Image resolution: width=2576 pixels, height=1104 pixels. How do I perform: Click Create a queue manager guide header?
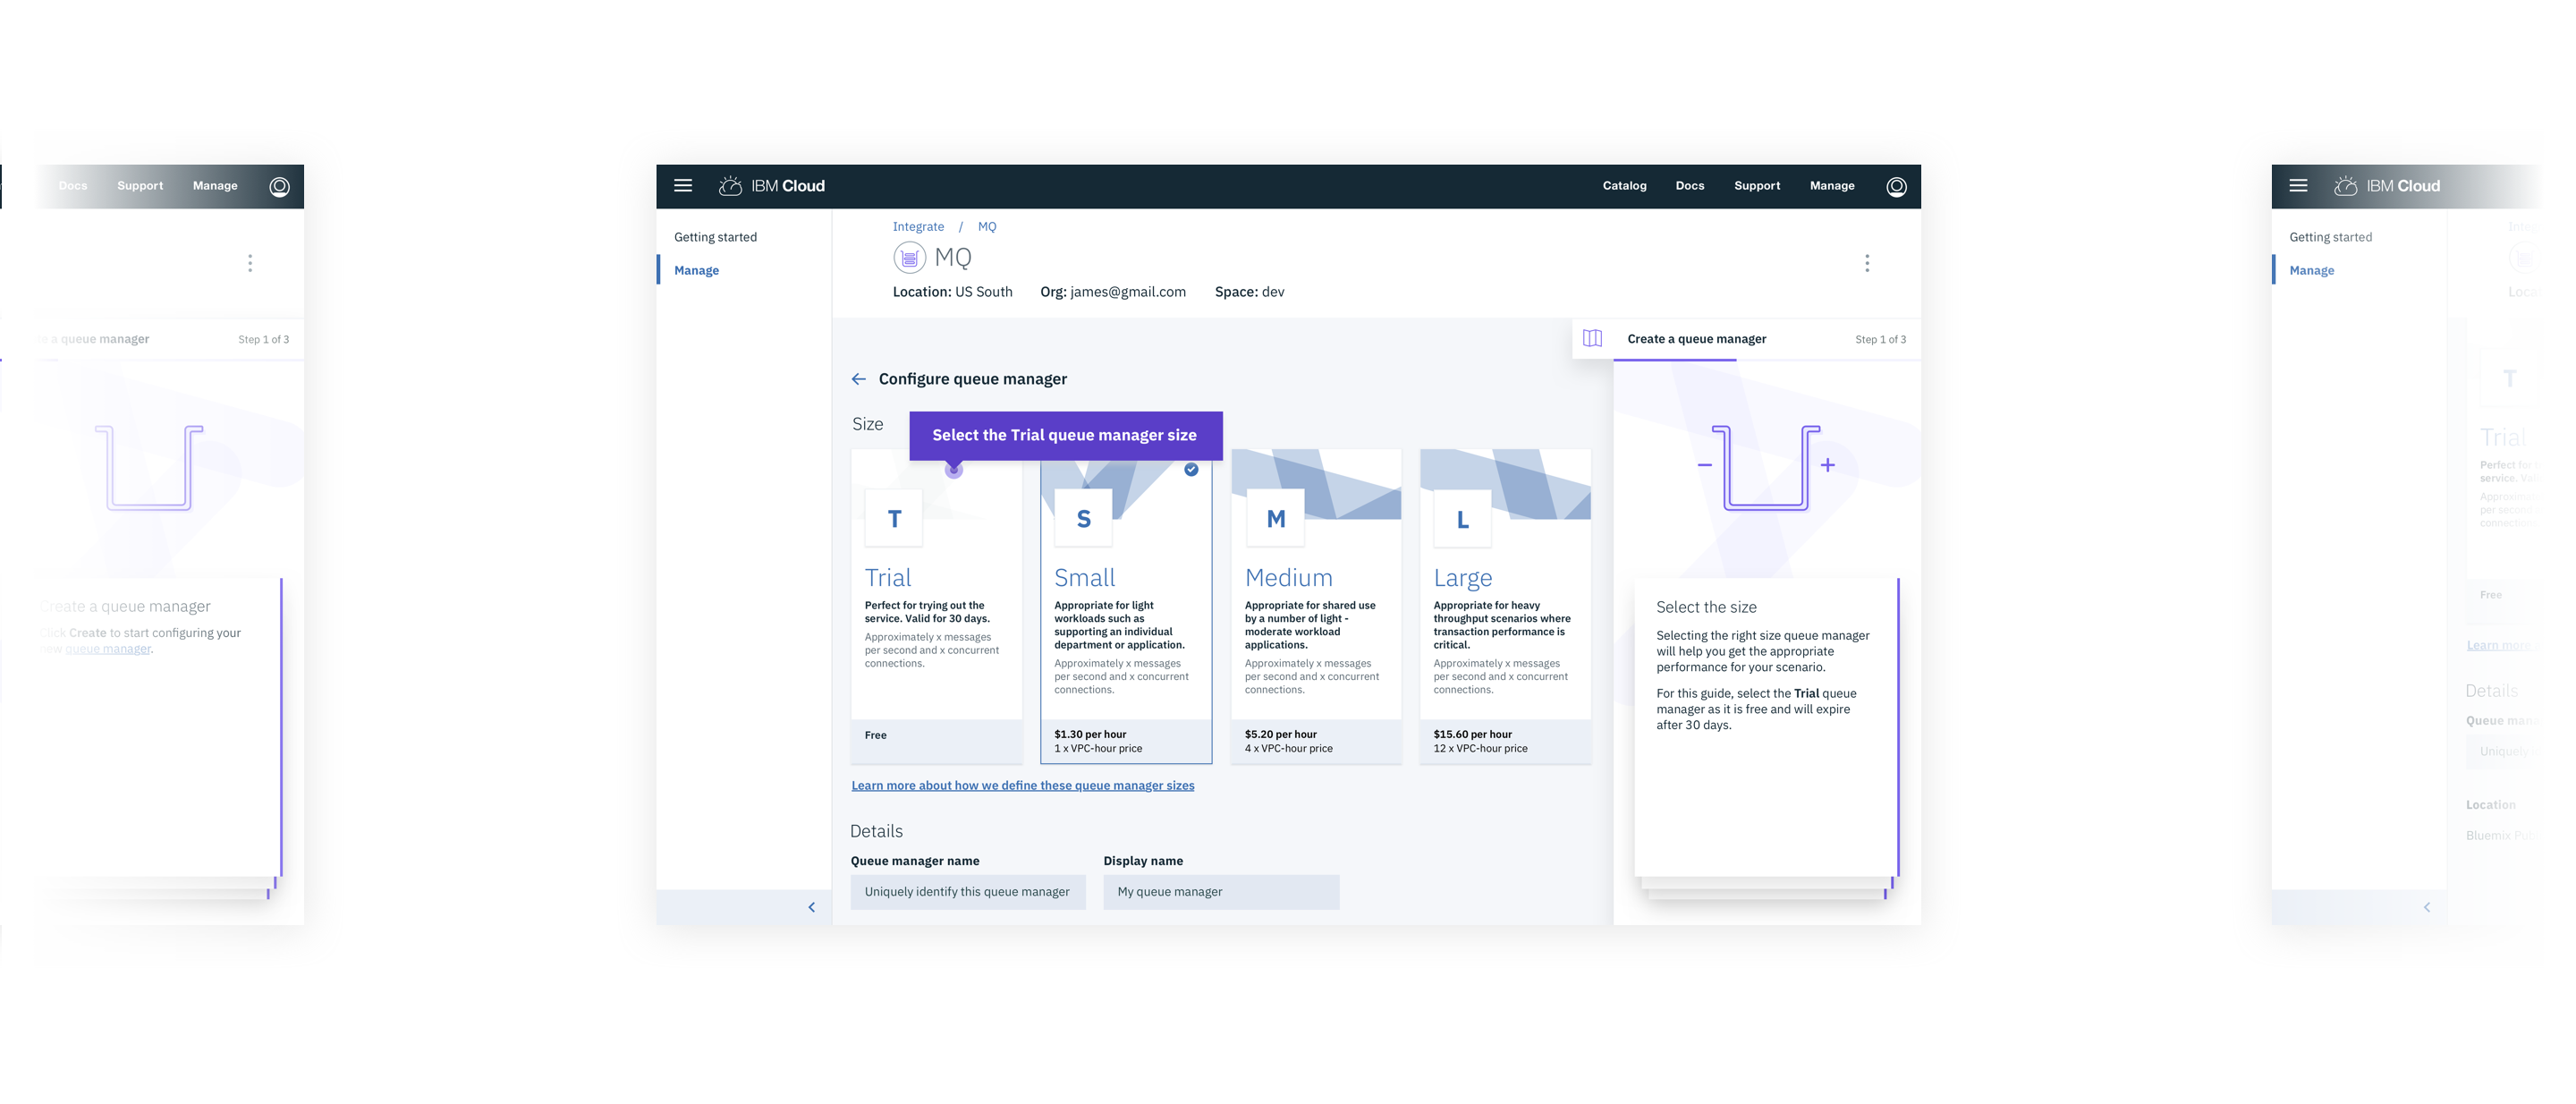pos(1696,339)
